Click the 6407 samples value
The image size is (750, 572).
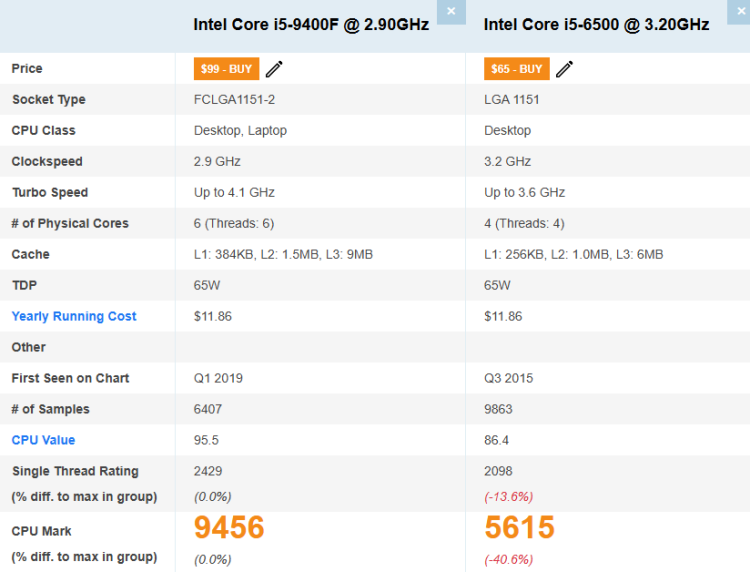pos(208,409)
